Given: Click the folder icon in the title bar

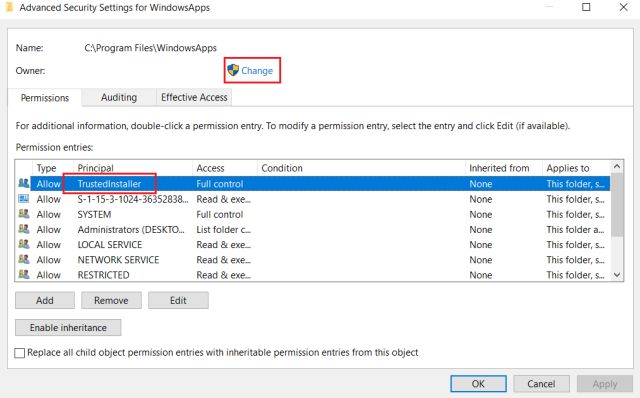Looking at the screenshot, I should 9,7.
